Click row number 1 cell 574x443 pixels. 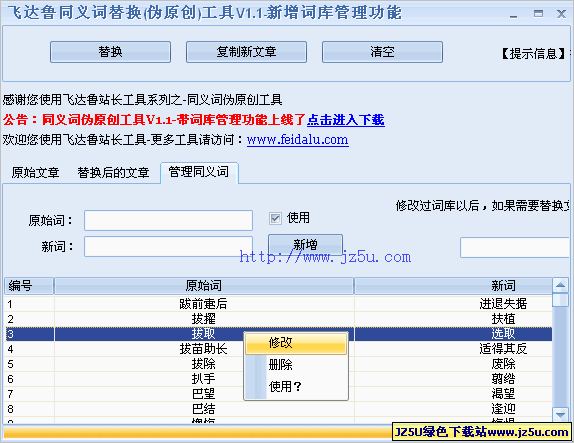29,304
